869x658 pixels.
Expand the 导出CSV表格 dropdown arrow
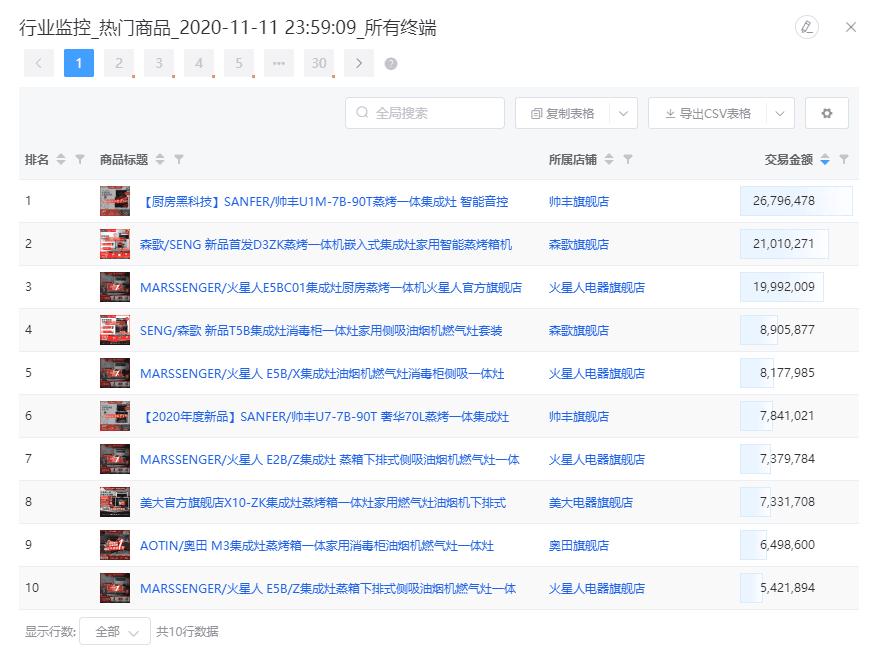click(779, 113)
